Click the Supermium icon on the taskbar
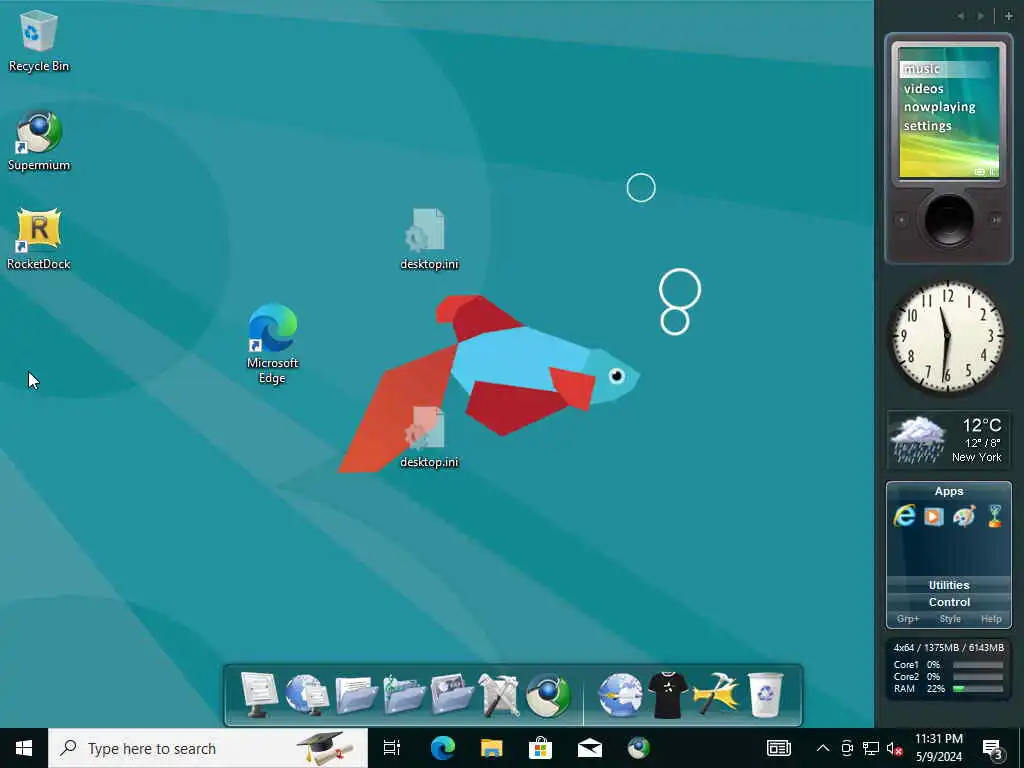Screen dimensions: 1024x768 coord(639,748)
